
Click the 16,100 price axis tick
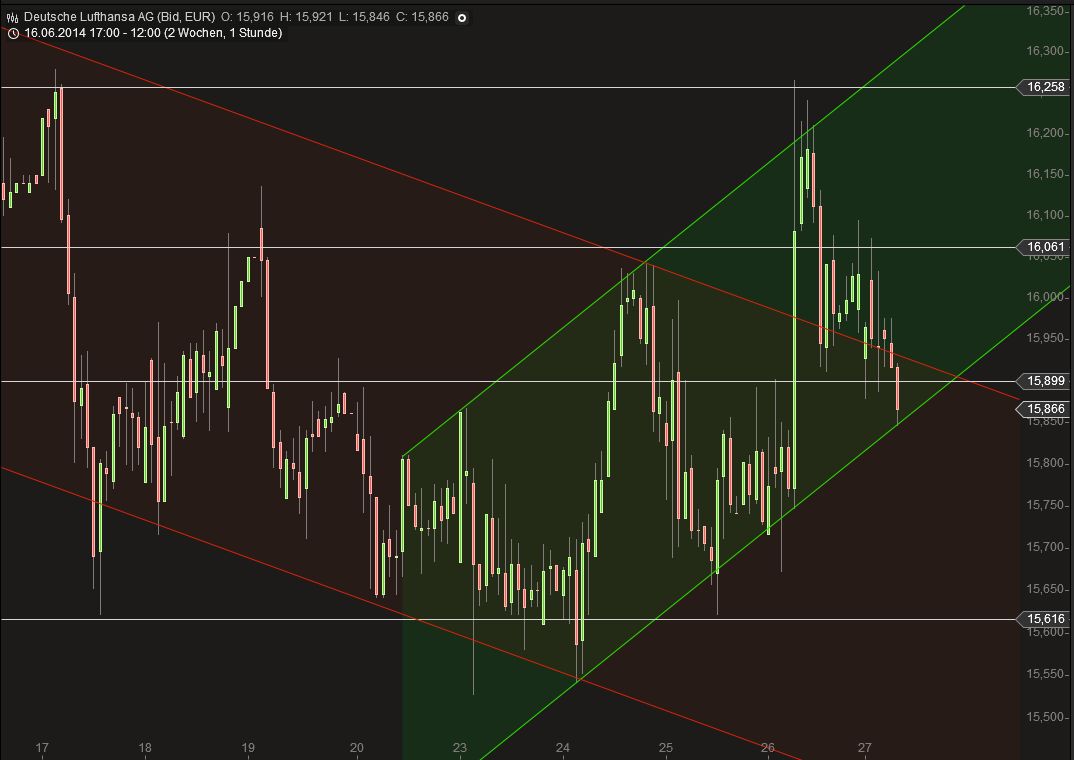click(1045, 215)
